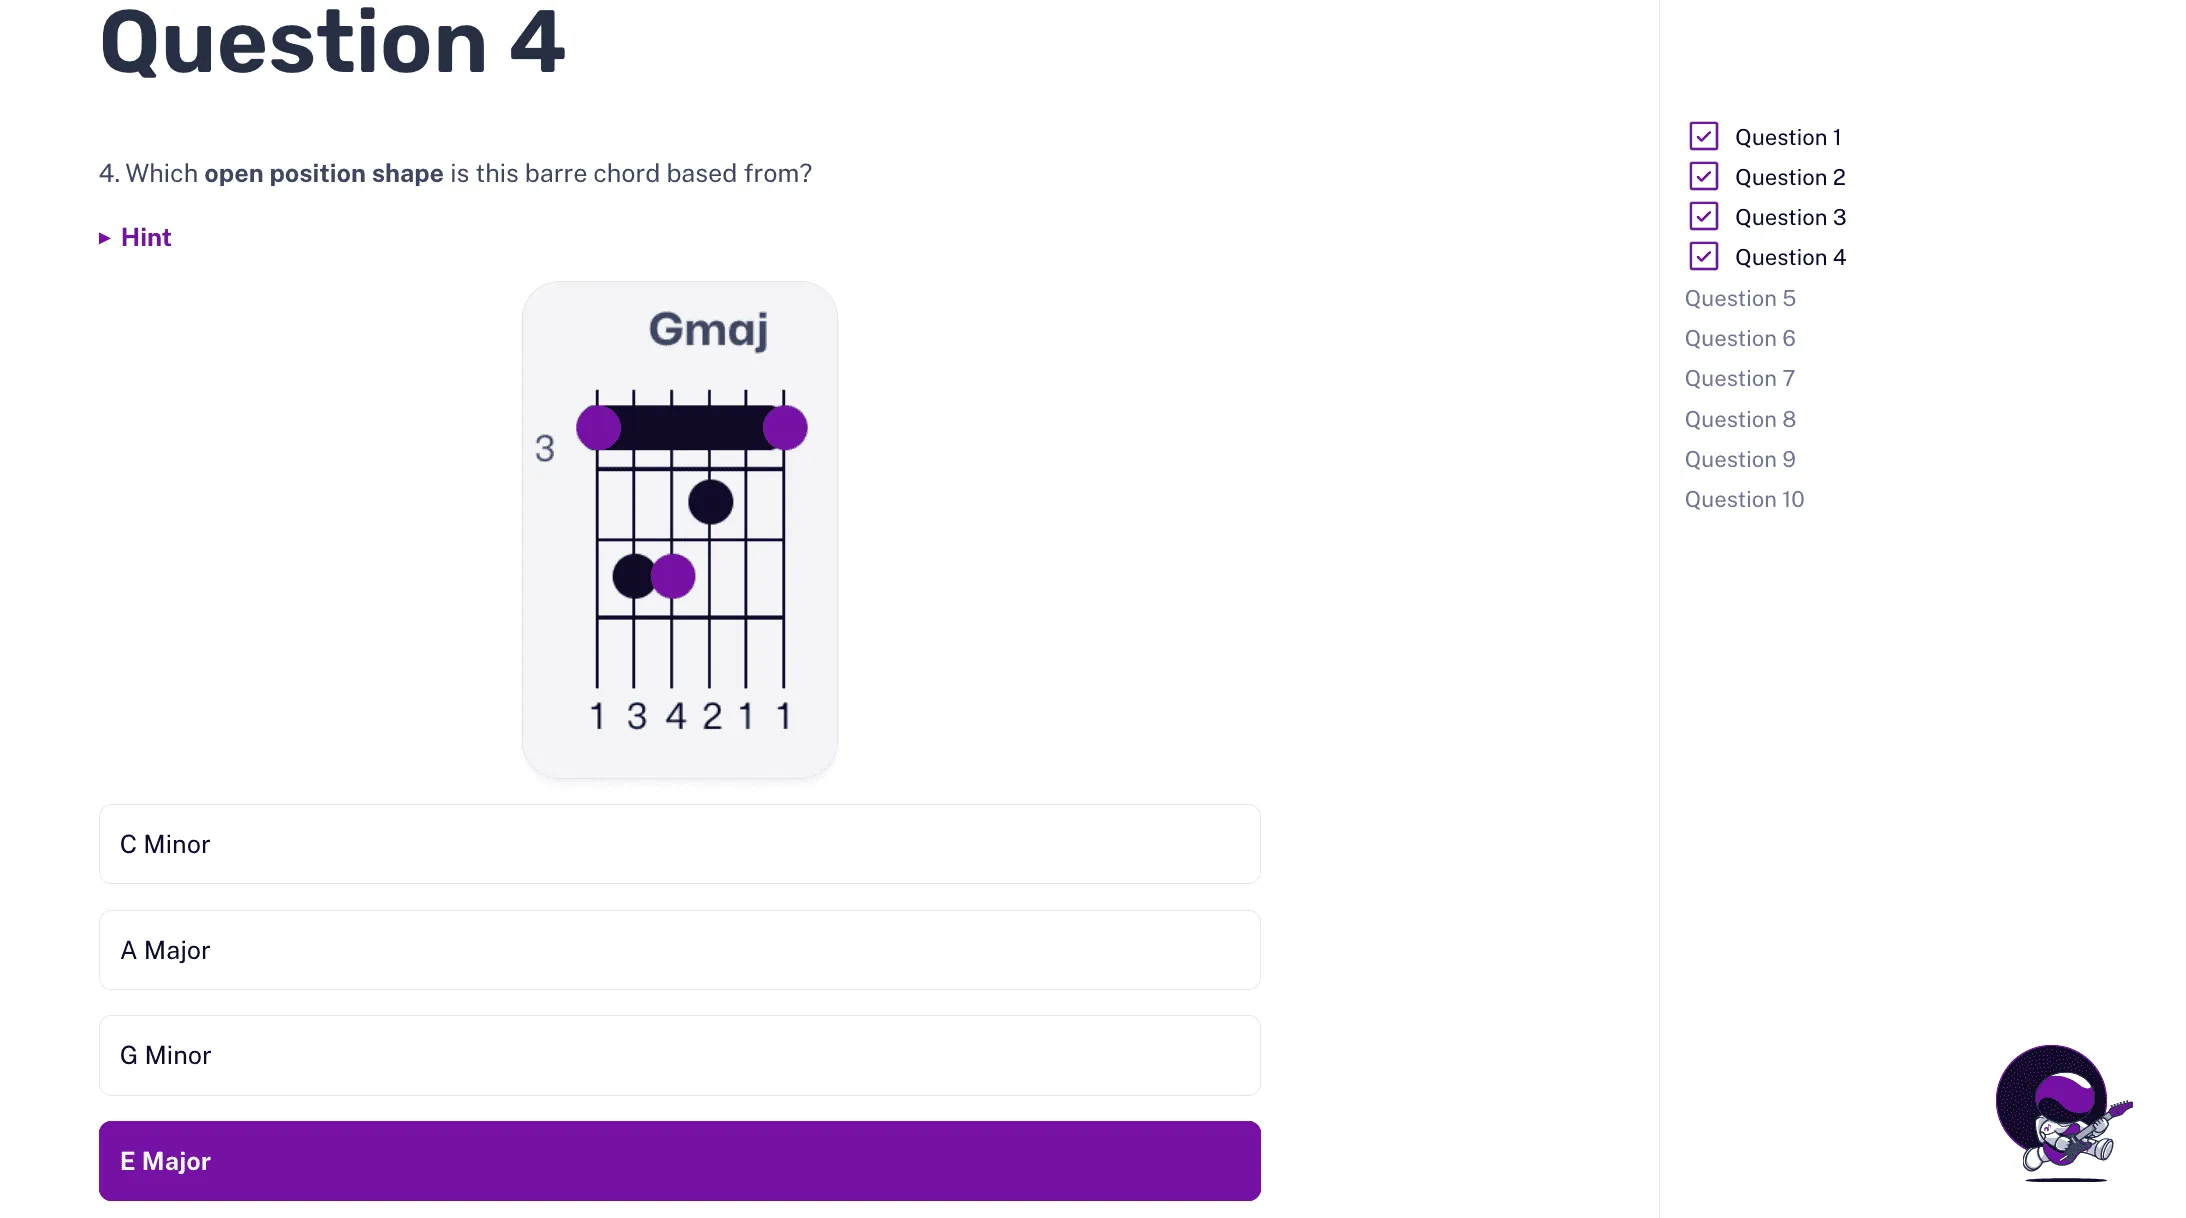Open Question 2 from the navigation list
Screen dimensions: 2186x1218
[x=1790, y=176]
